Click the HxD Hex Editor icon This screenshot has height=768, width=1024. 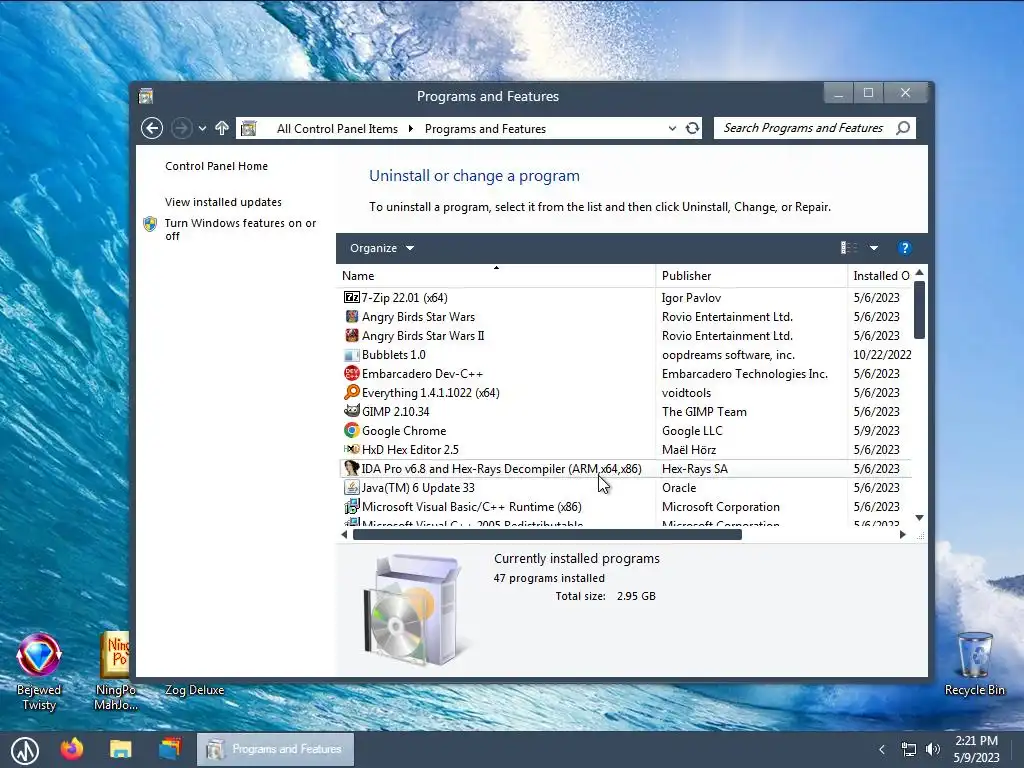tap(351, 449)
